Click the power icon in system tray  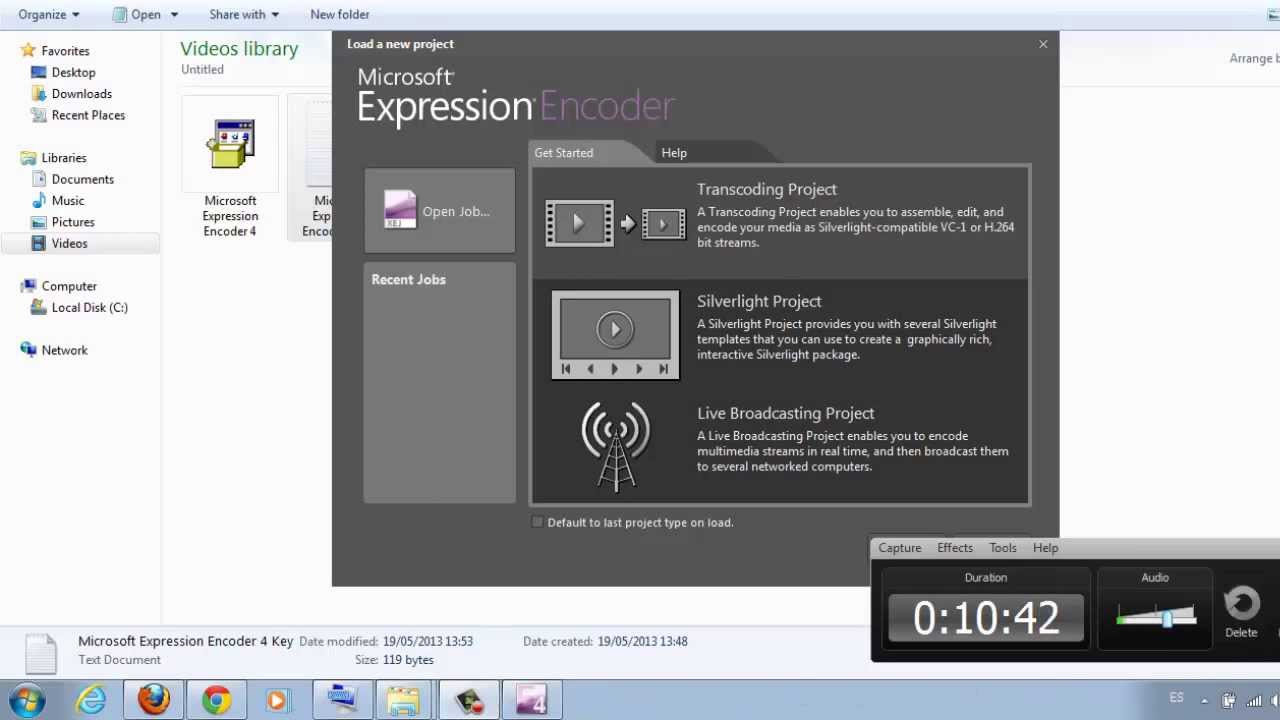[x=1229, y=701]
